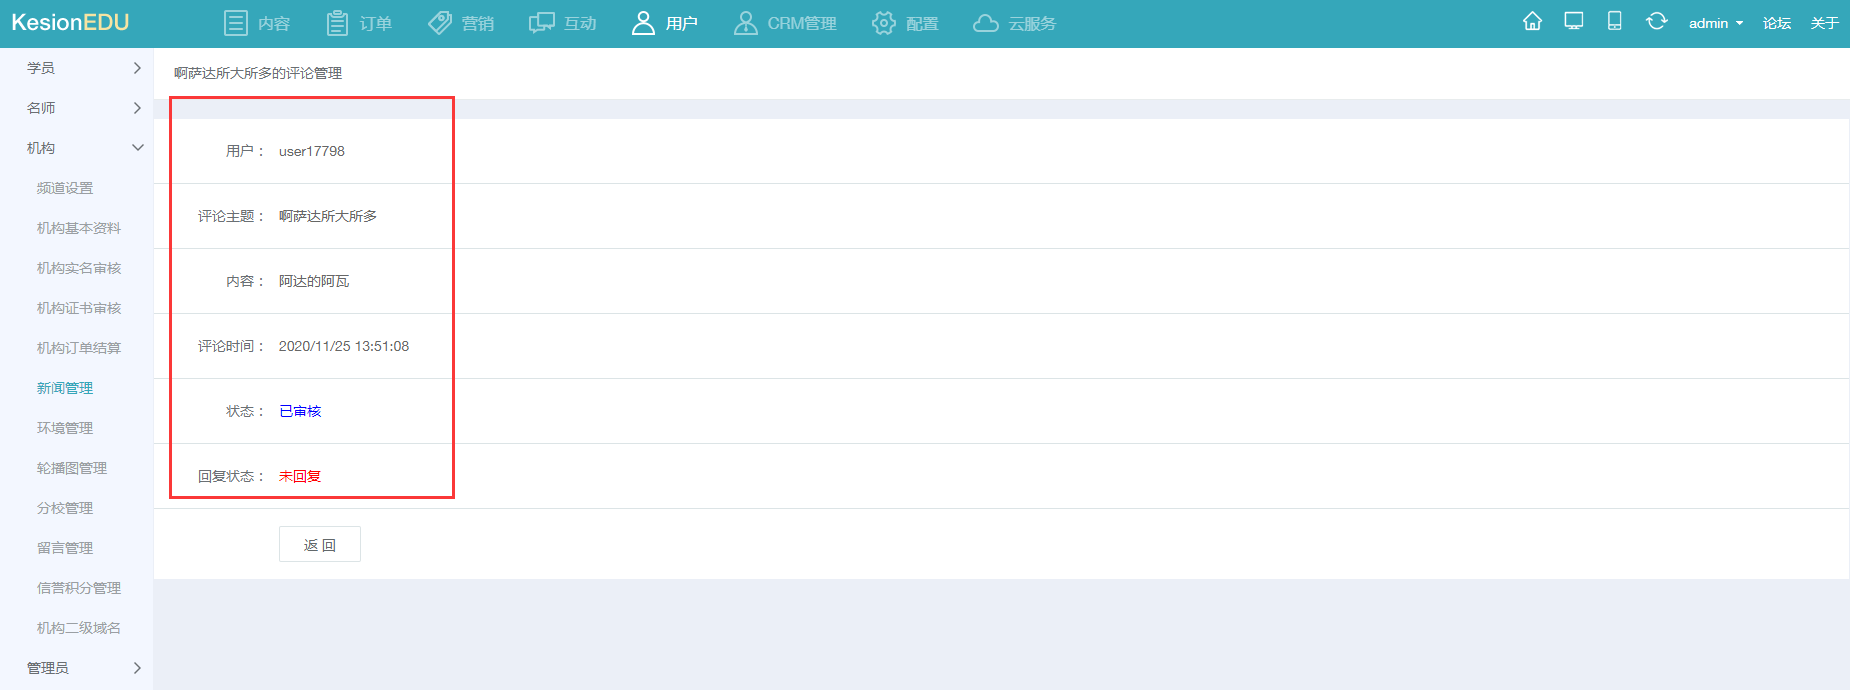Select 留言管理 in the sidebar
1850x690 pixels.
[65, 548]
